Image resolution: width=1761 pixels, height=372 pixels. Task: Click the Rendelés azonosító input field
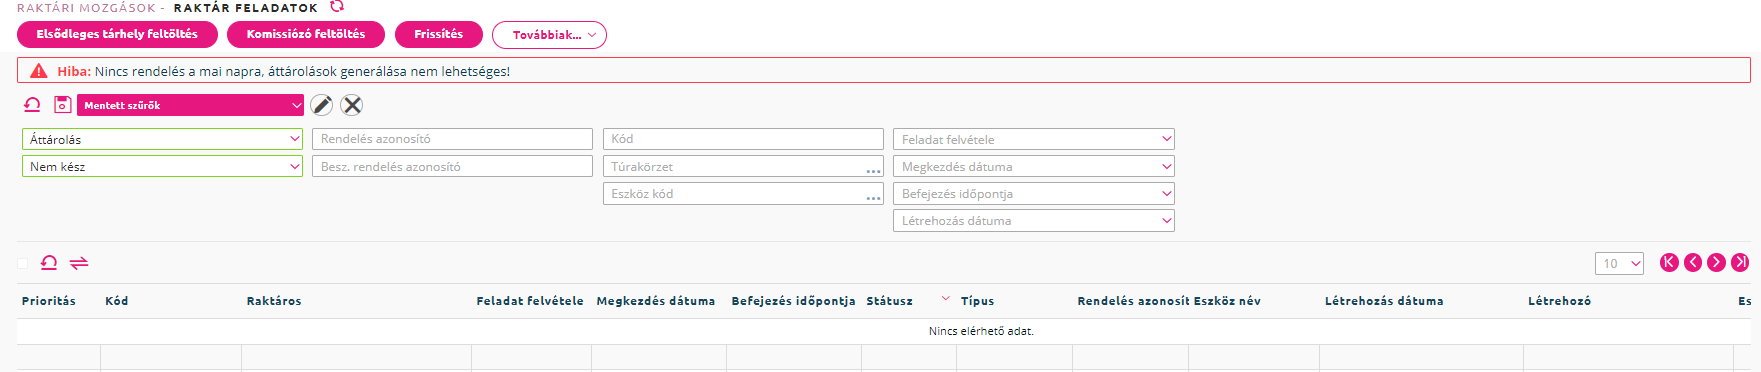453,139
